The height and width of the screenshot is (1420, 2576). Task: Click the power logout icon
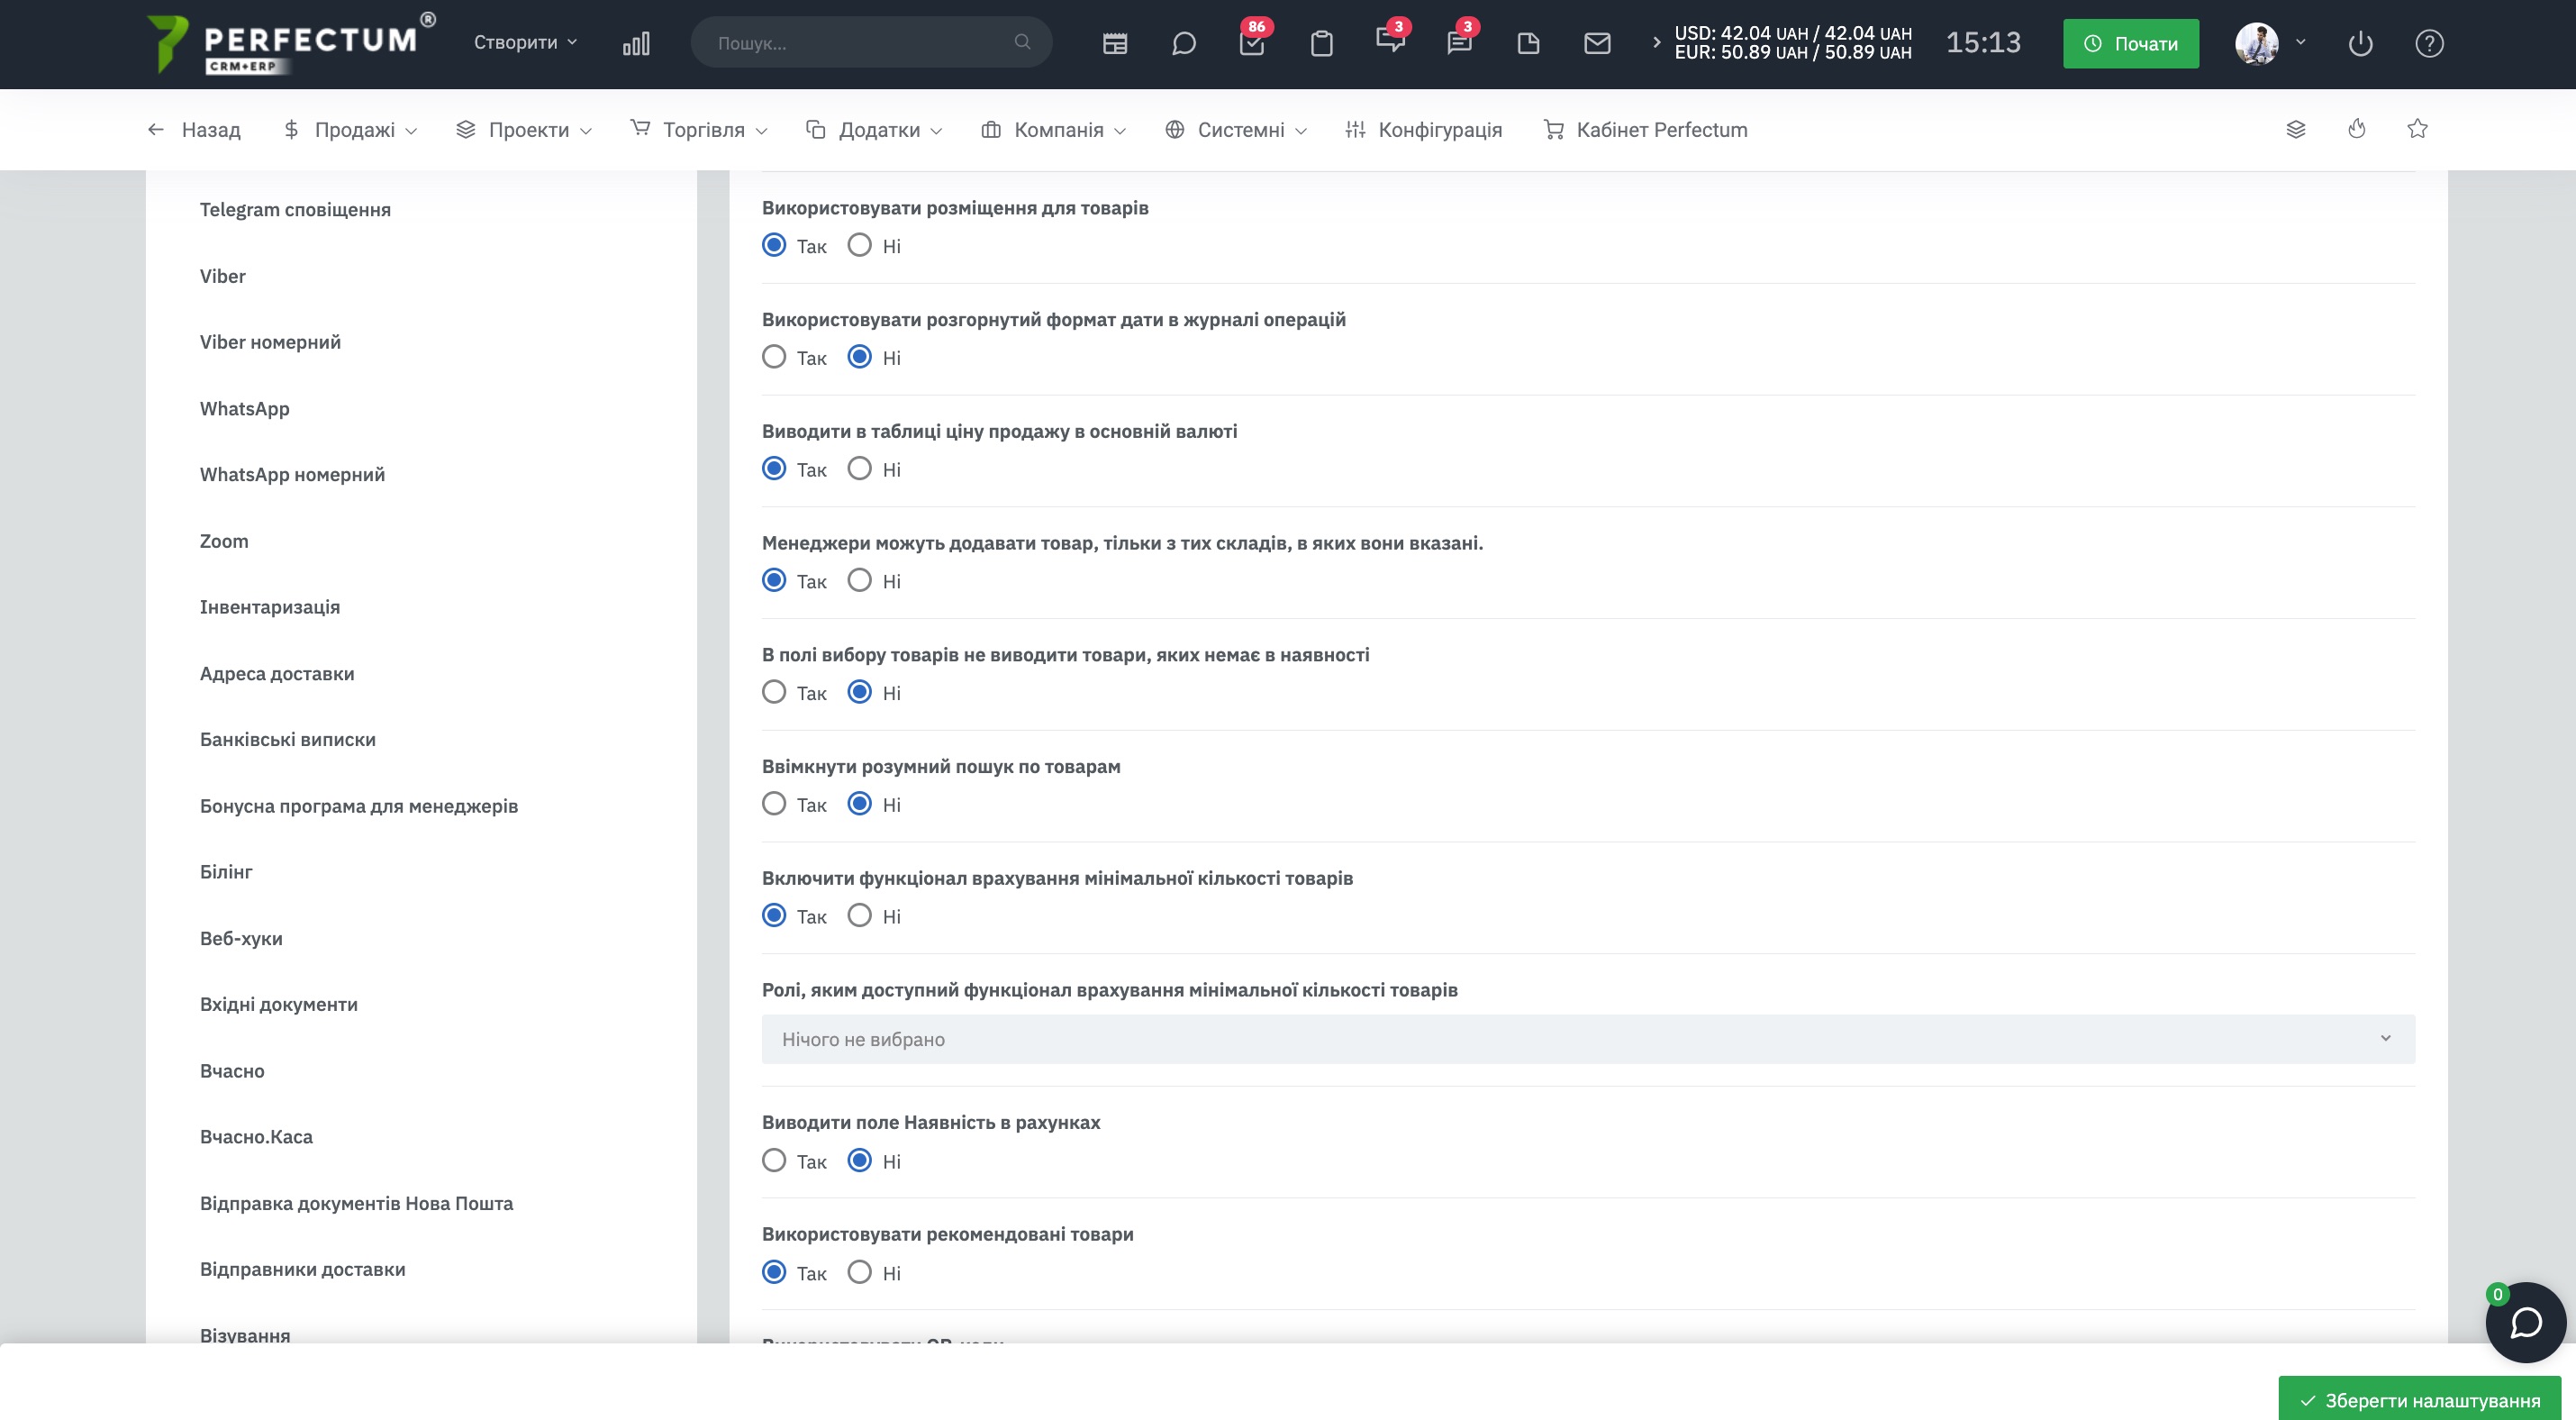point(2360,43)
